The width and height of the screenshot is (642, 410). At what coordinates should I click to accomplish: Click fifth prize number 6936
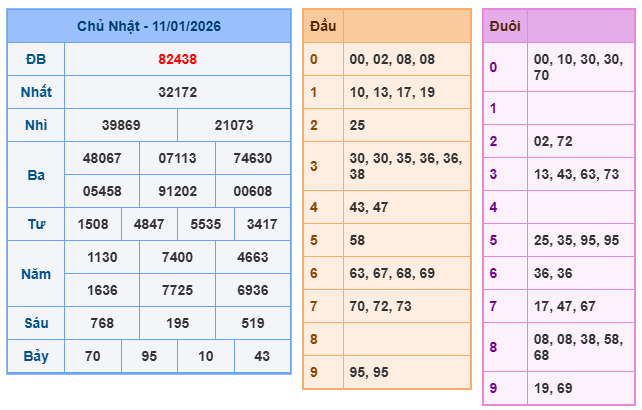[x=252, y=290]
